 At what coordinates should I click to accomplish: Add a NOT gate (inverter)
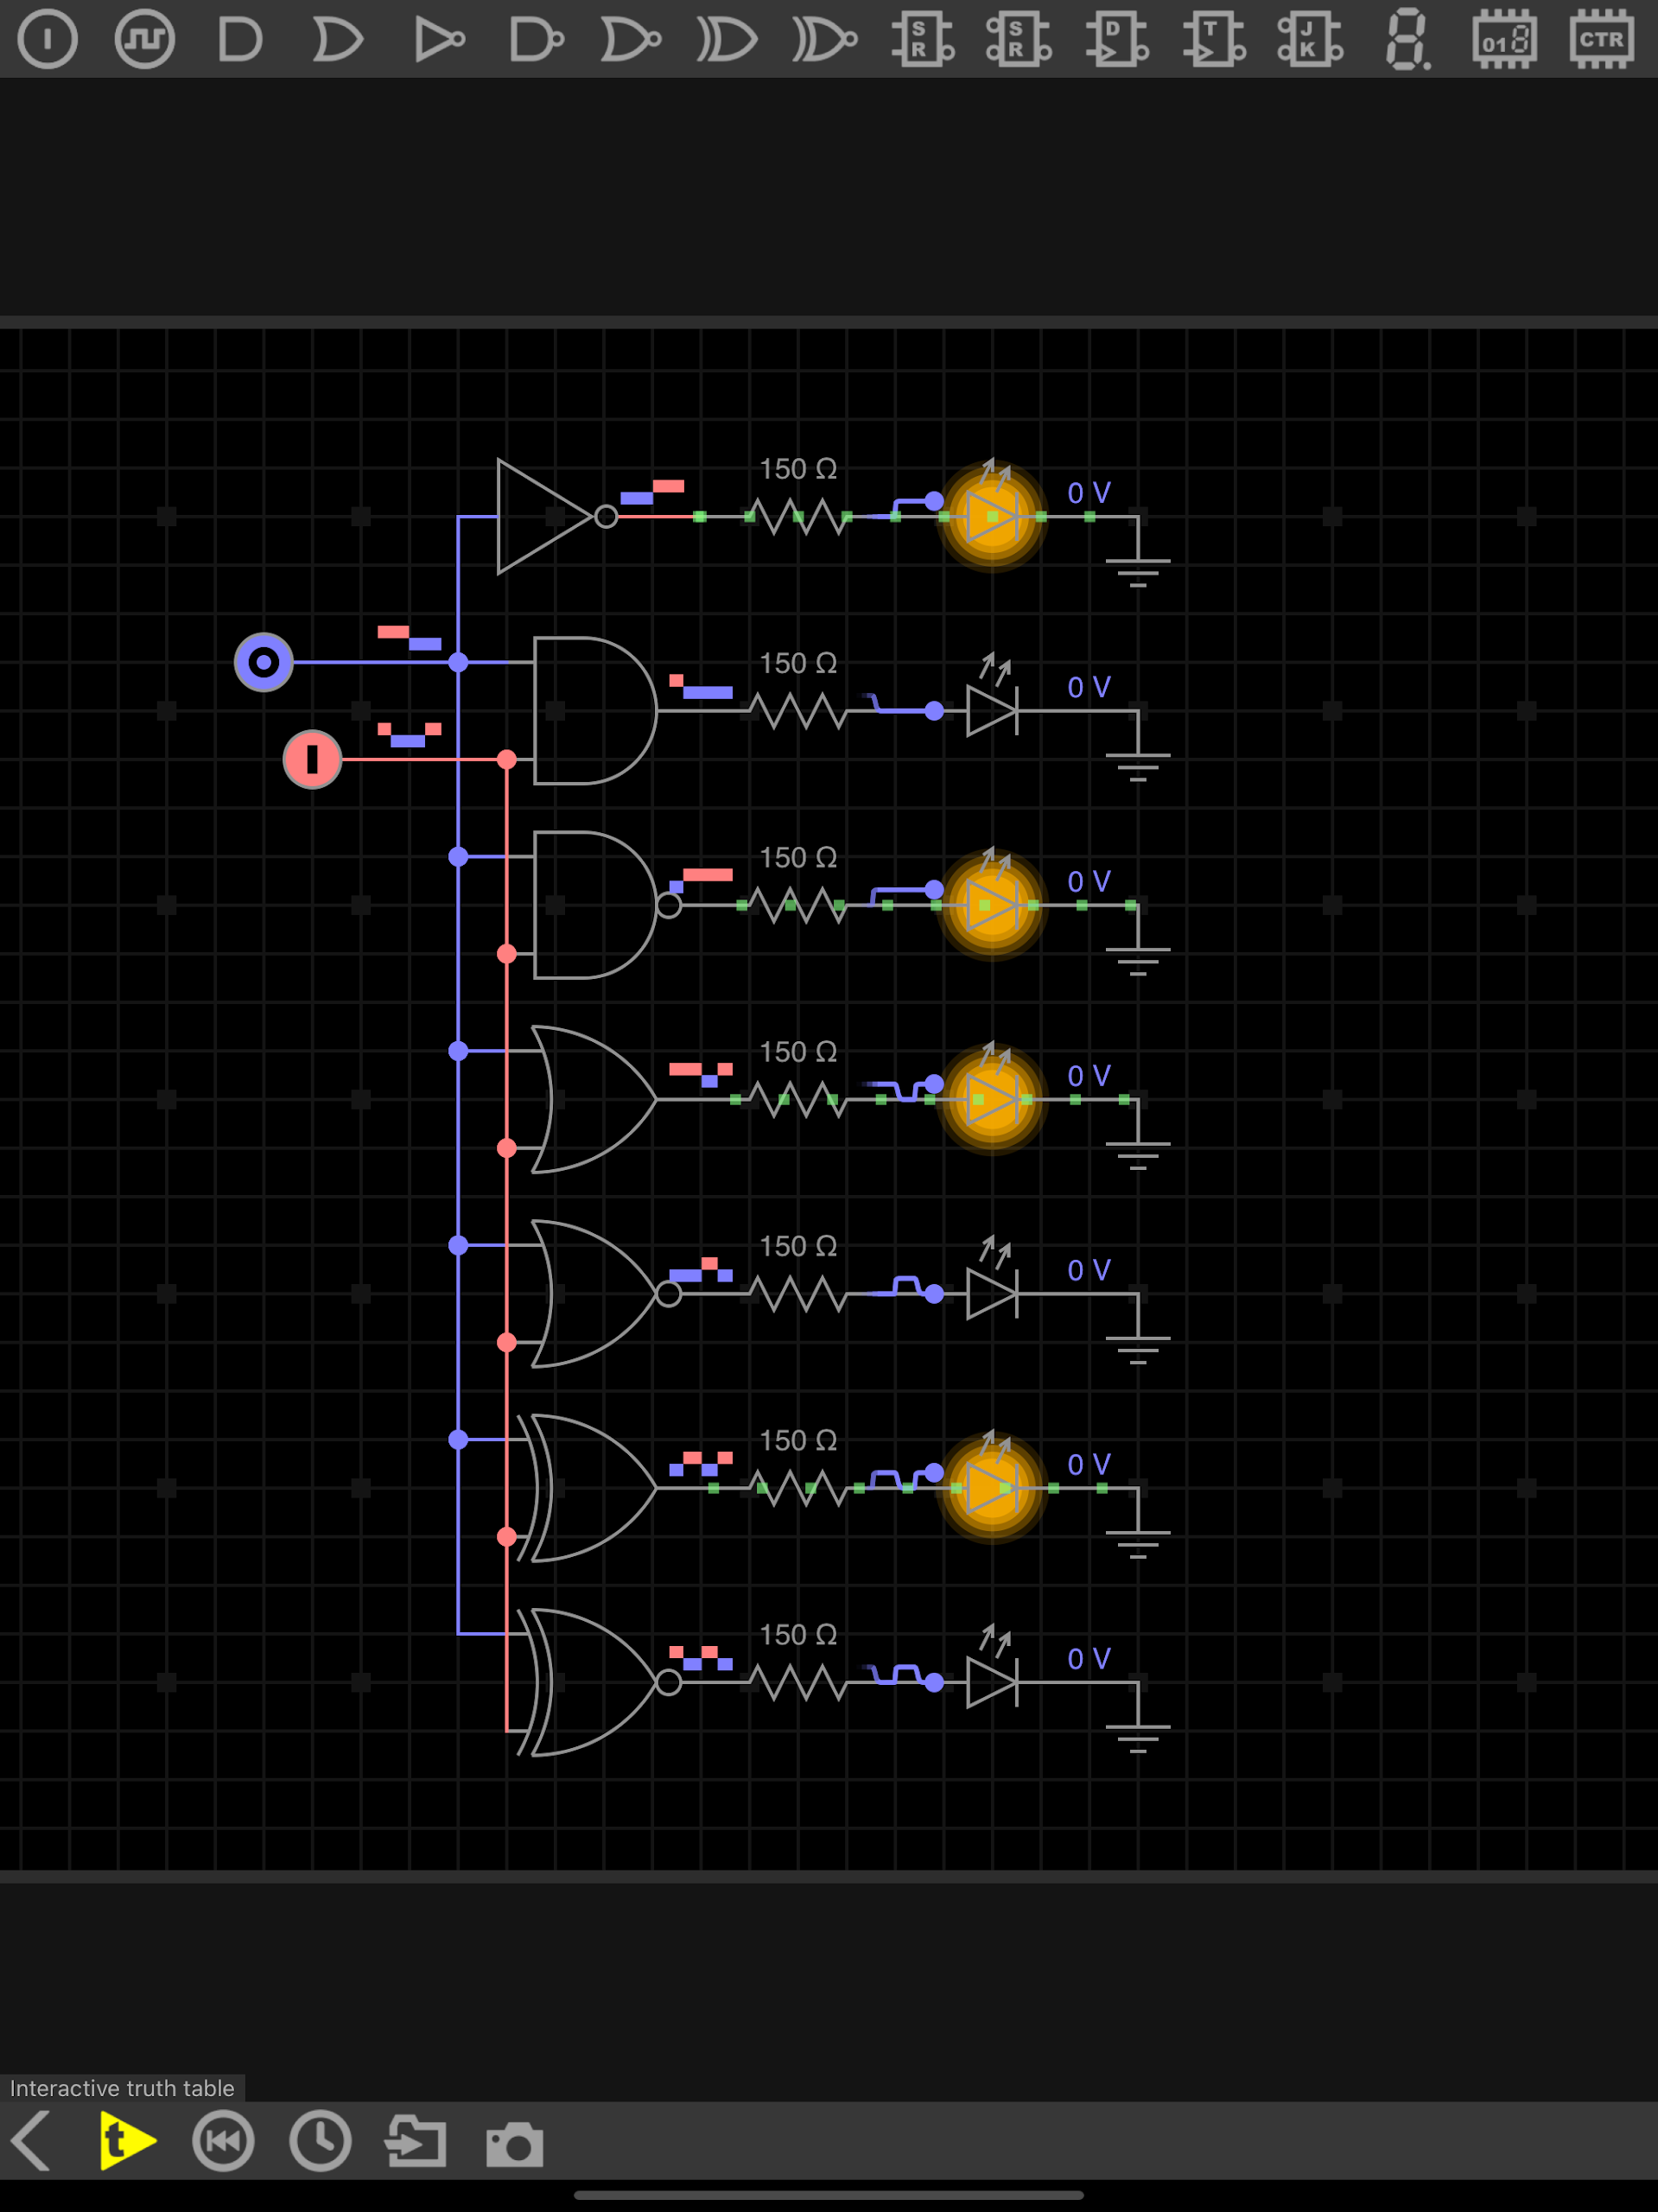click(437, 41)
